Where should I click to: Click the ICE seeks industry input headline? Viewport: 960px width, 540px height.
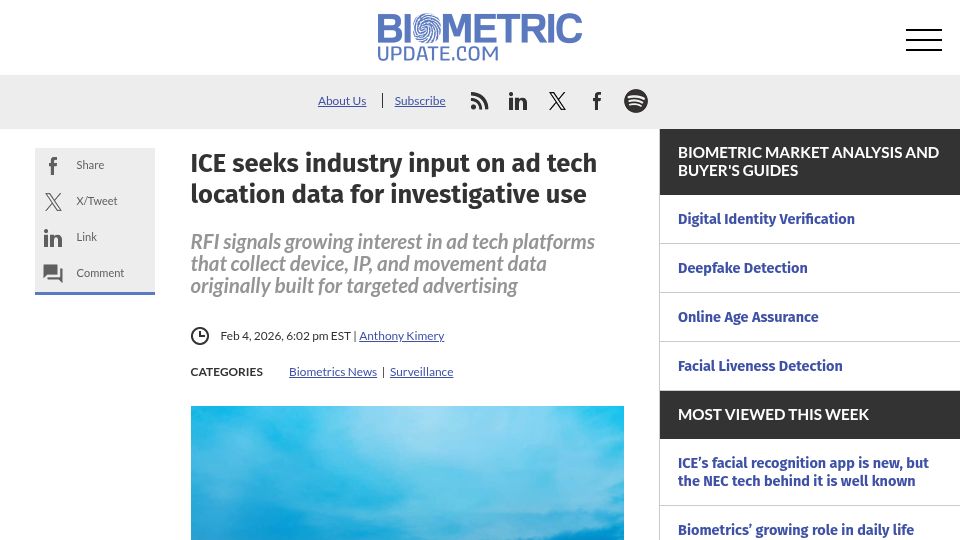[393, 179]
